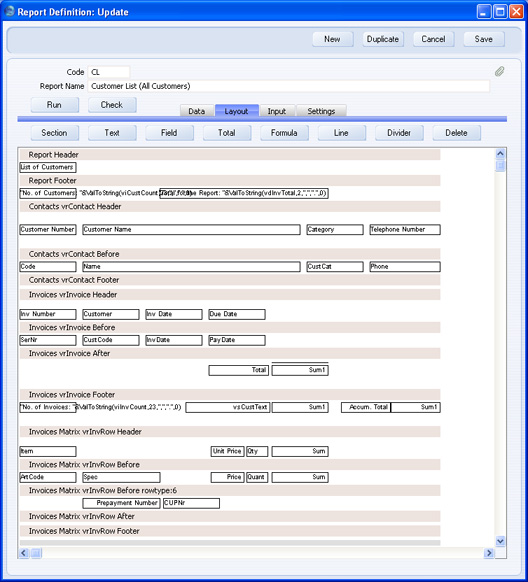Select the Contacts vrContact Header section

click(x=230, y=206)
